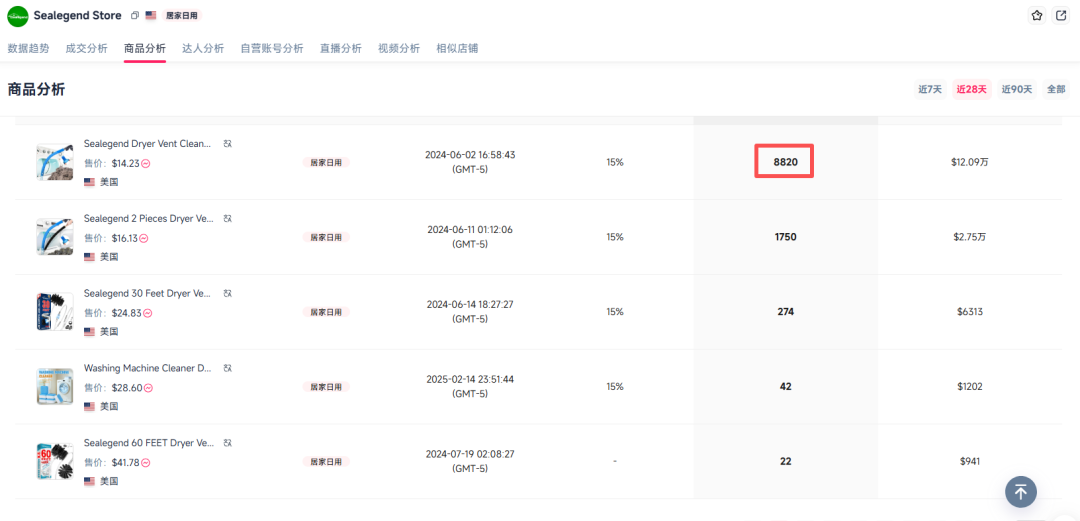Select the 近7天 time range
The width and height of the screenshot is (1080, 521).
coord(929,89)
